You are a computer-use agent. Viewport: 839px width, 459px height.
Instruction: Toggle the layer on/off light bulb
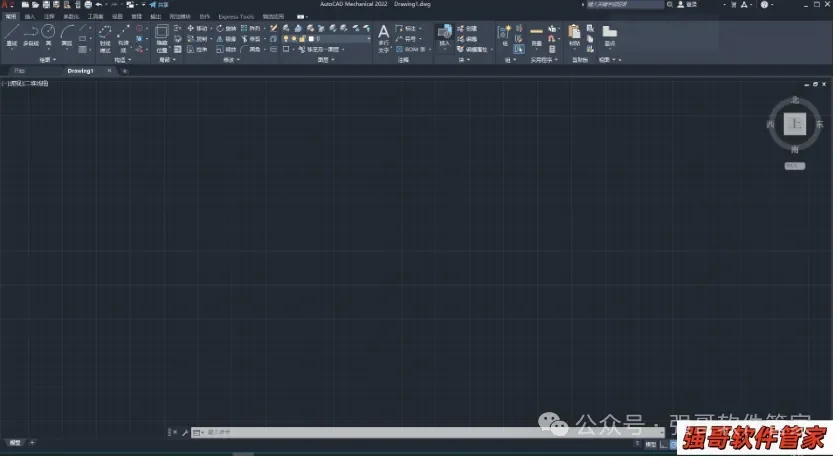(286, 39)
